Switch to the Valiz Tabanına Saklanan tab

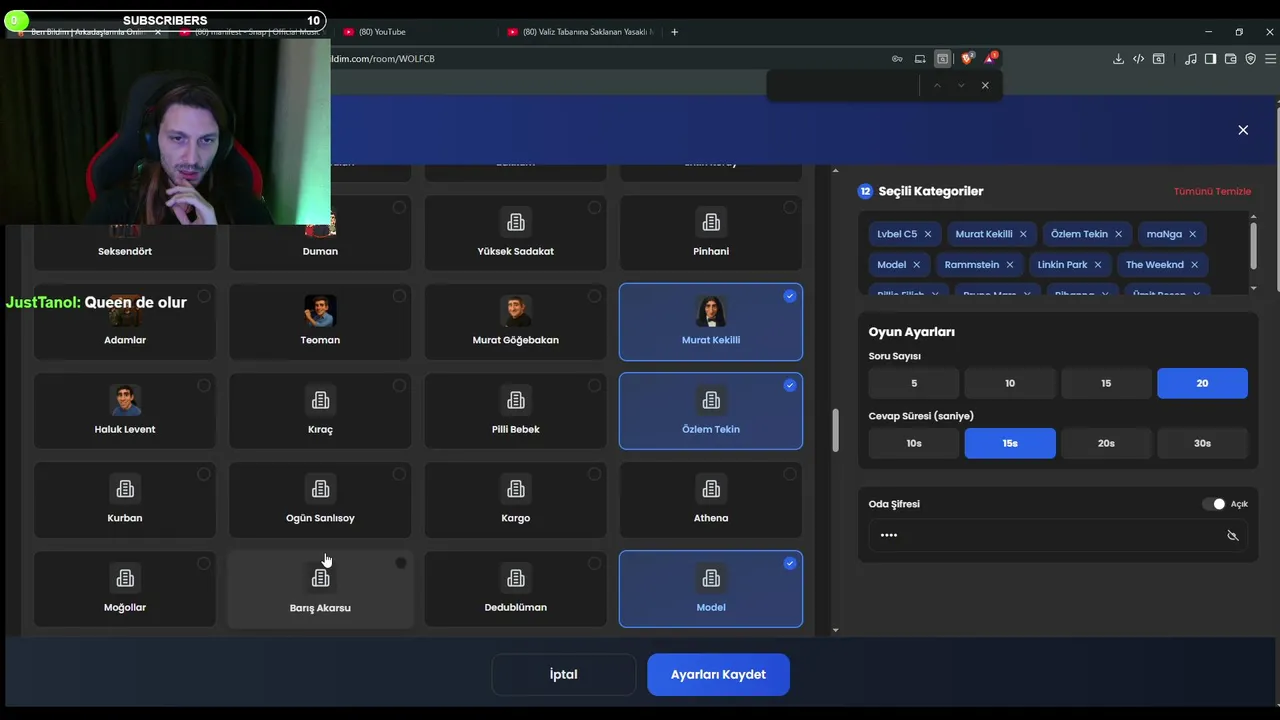pos(580,32)
